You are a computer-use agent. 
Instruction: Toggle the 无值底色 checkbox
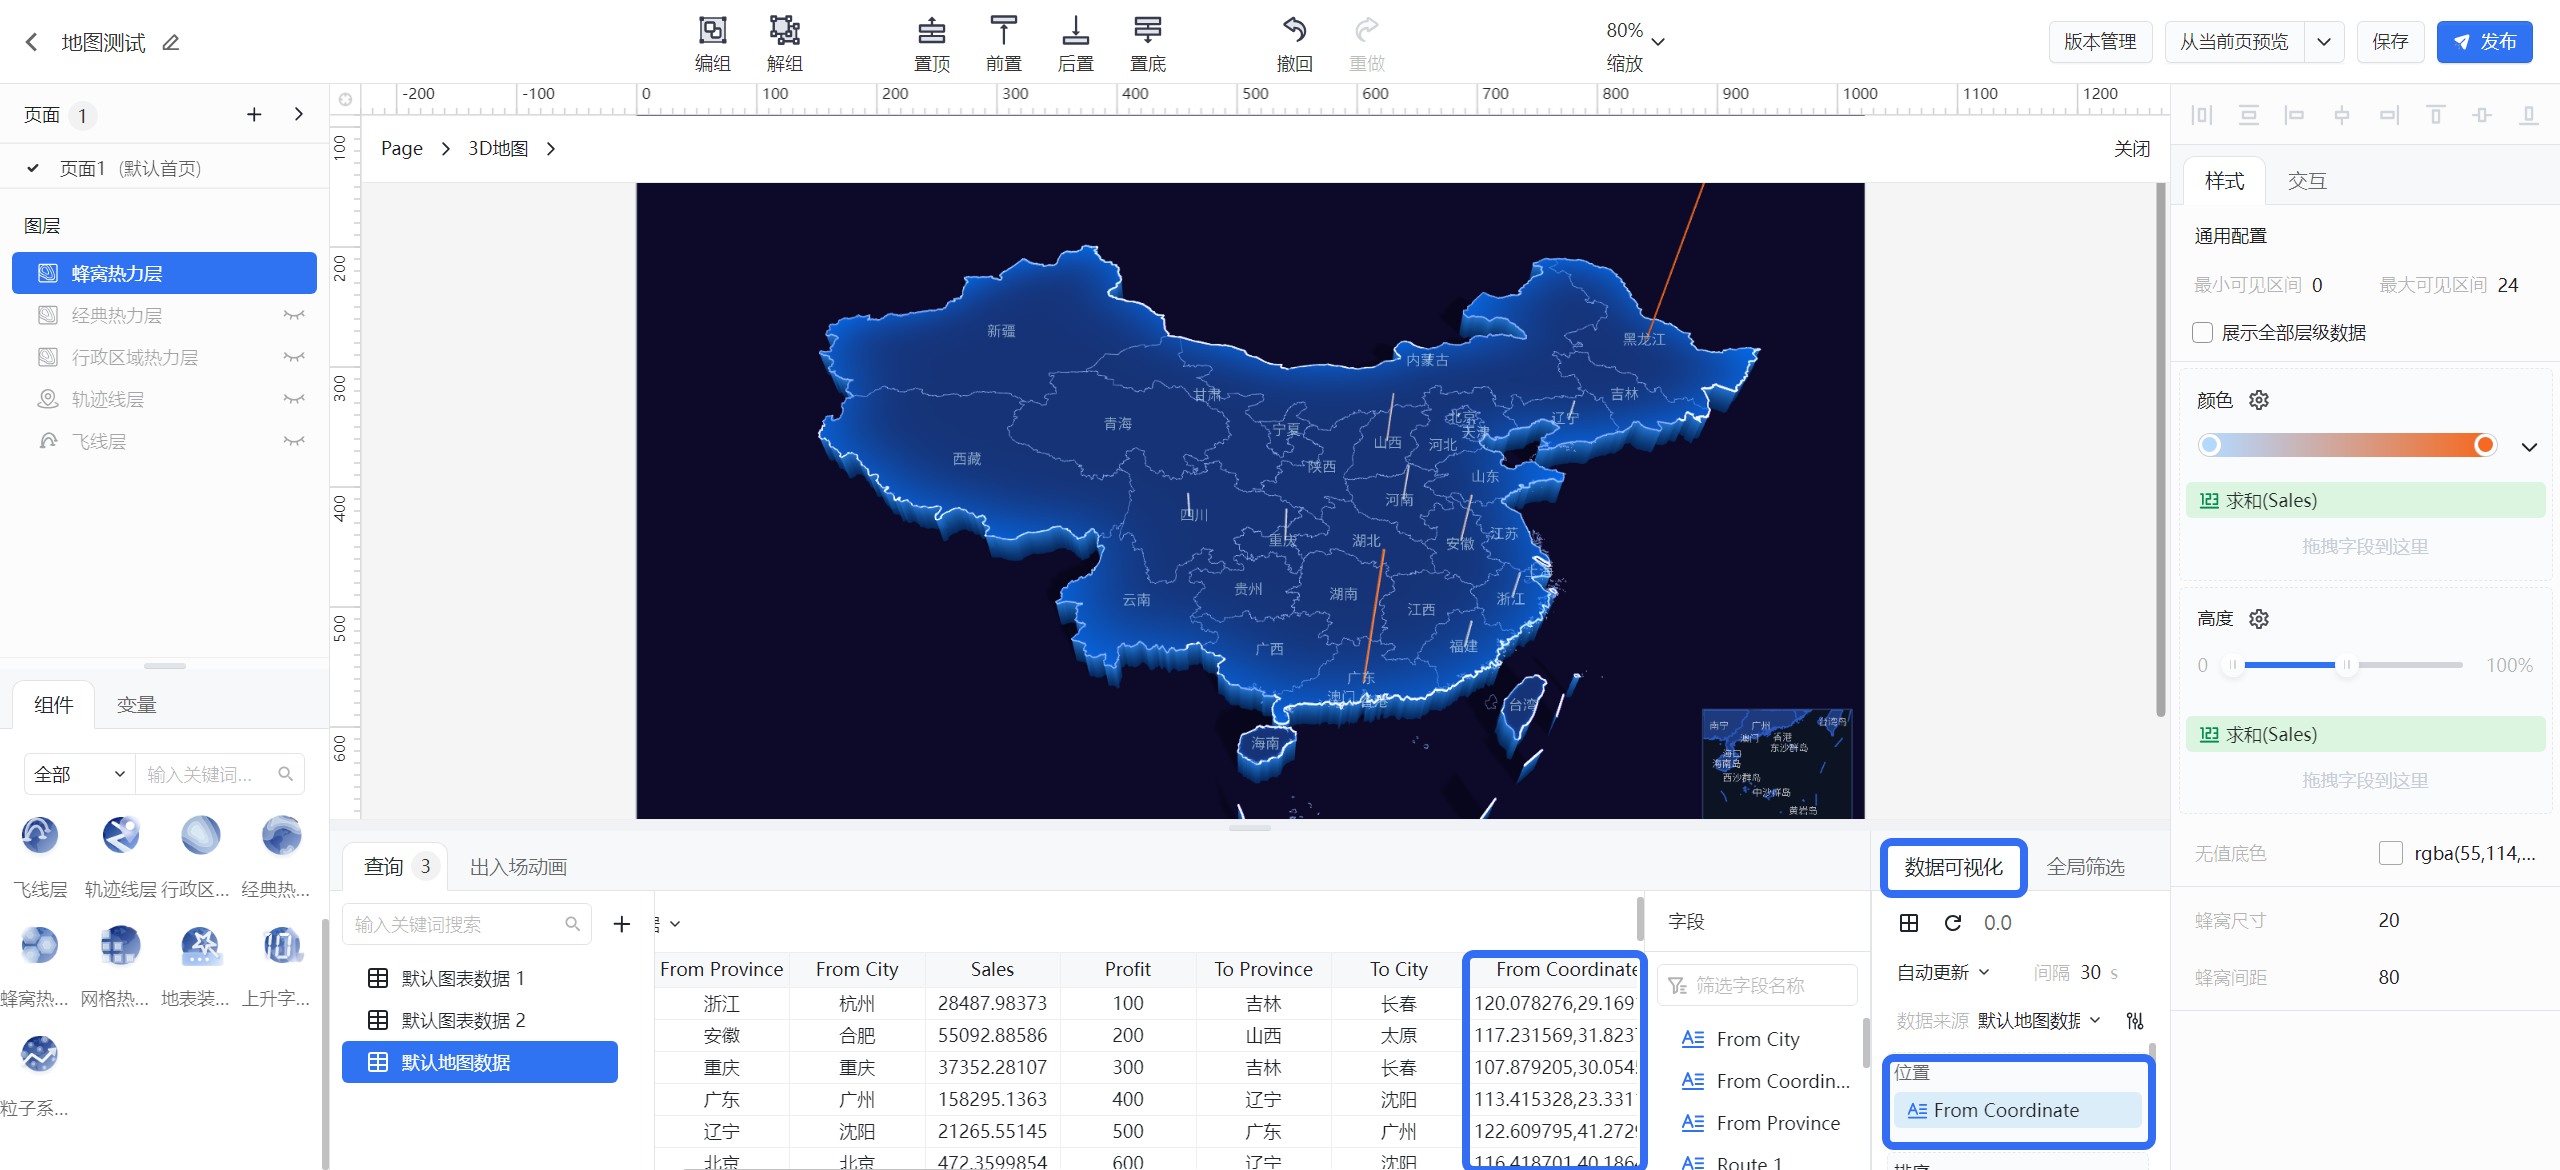coord(2390,853)
